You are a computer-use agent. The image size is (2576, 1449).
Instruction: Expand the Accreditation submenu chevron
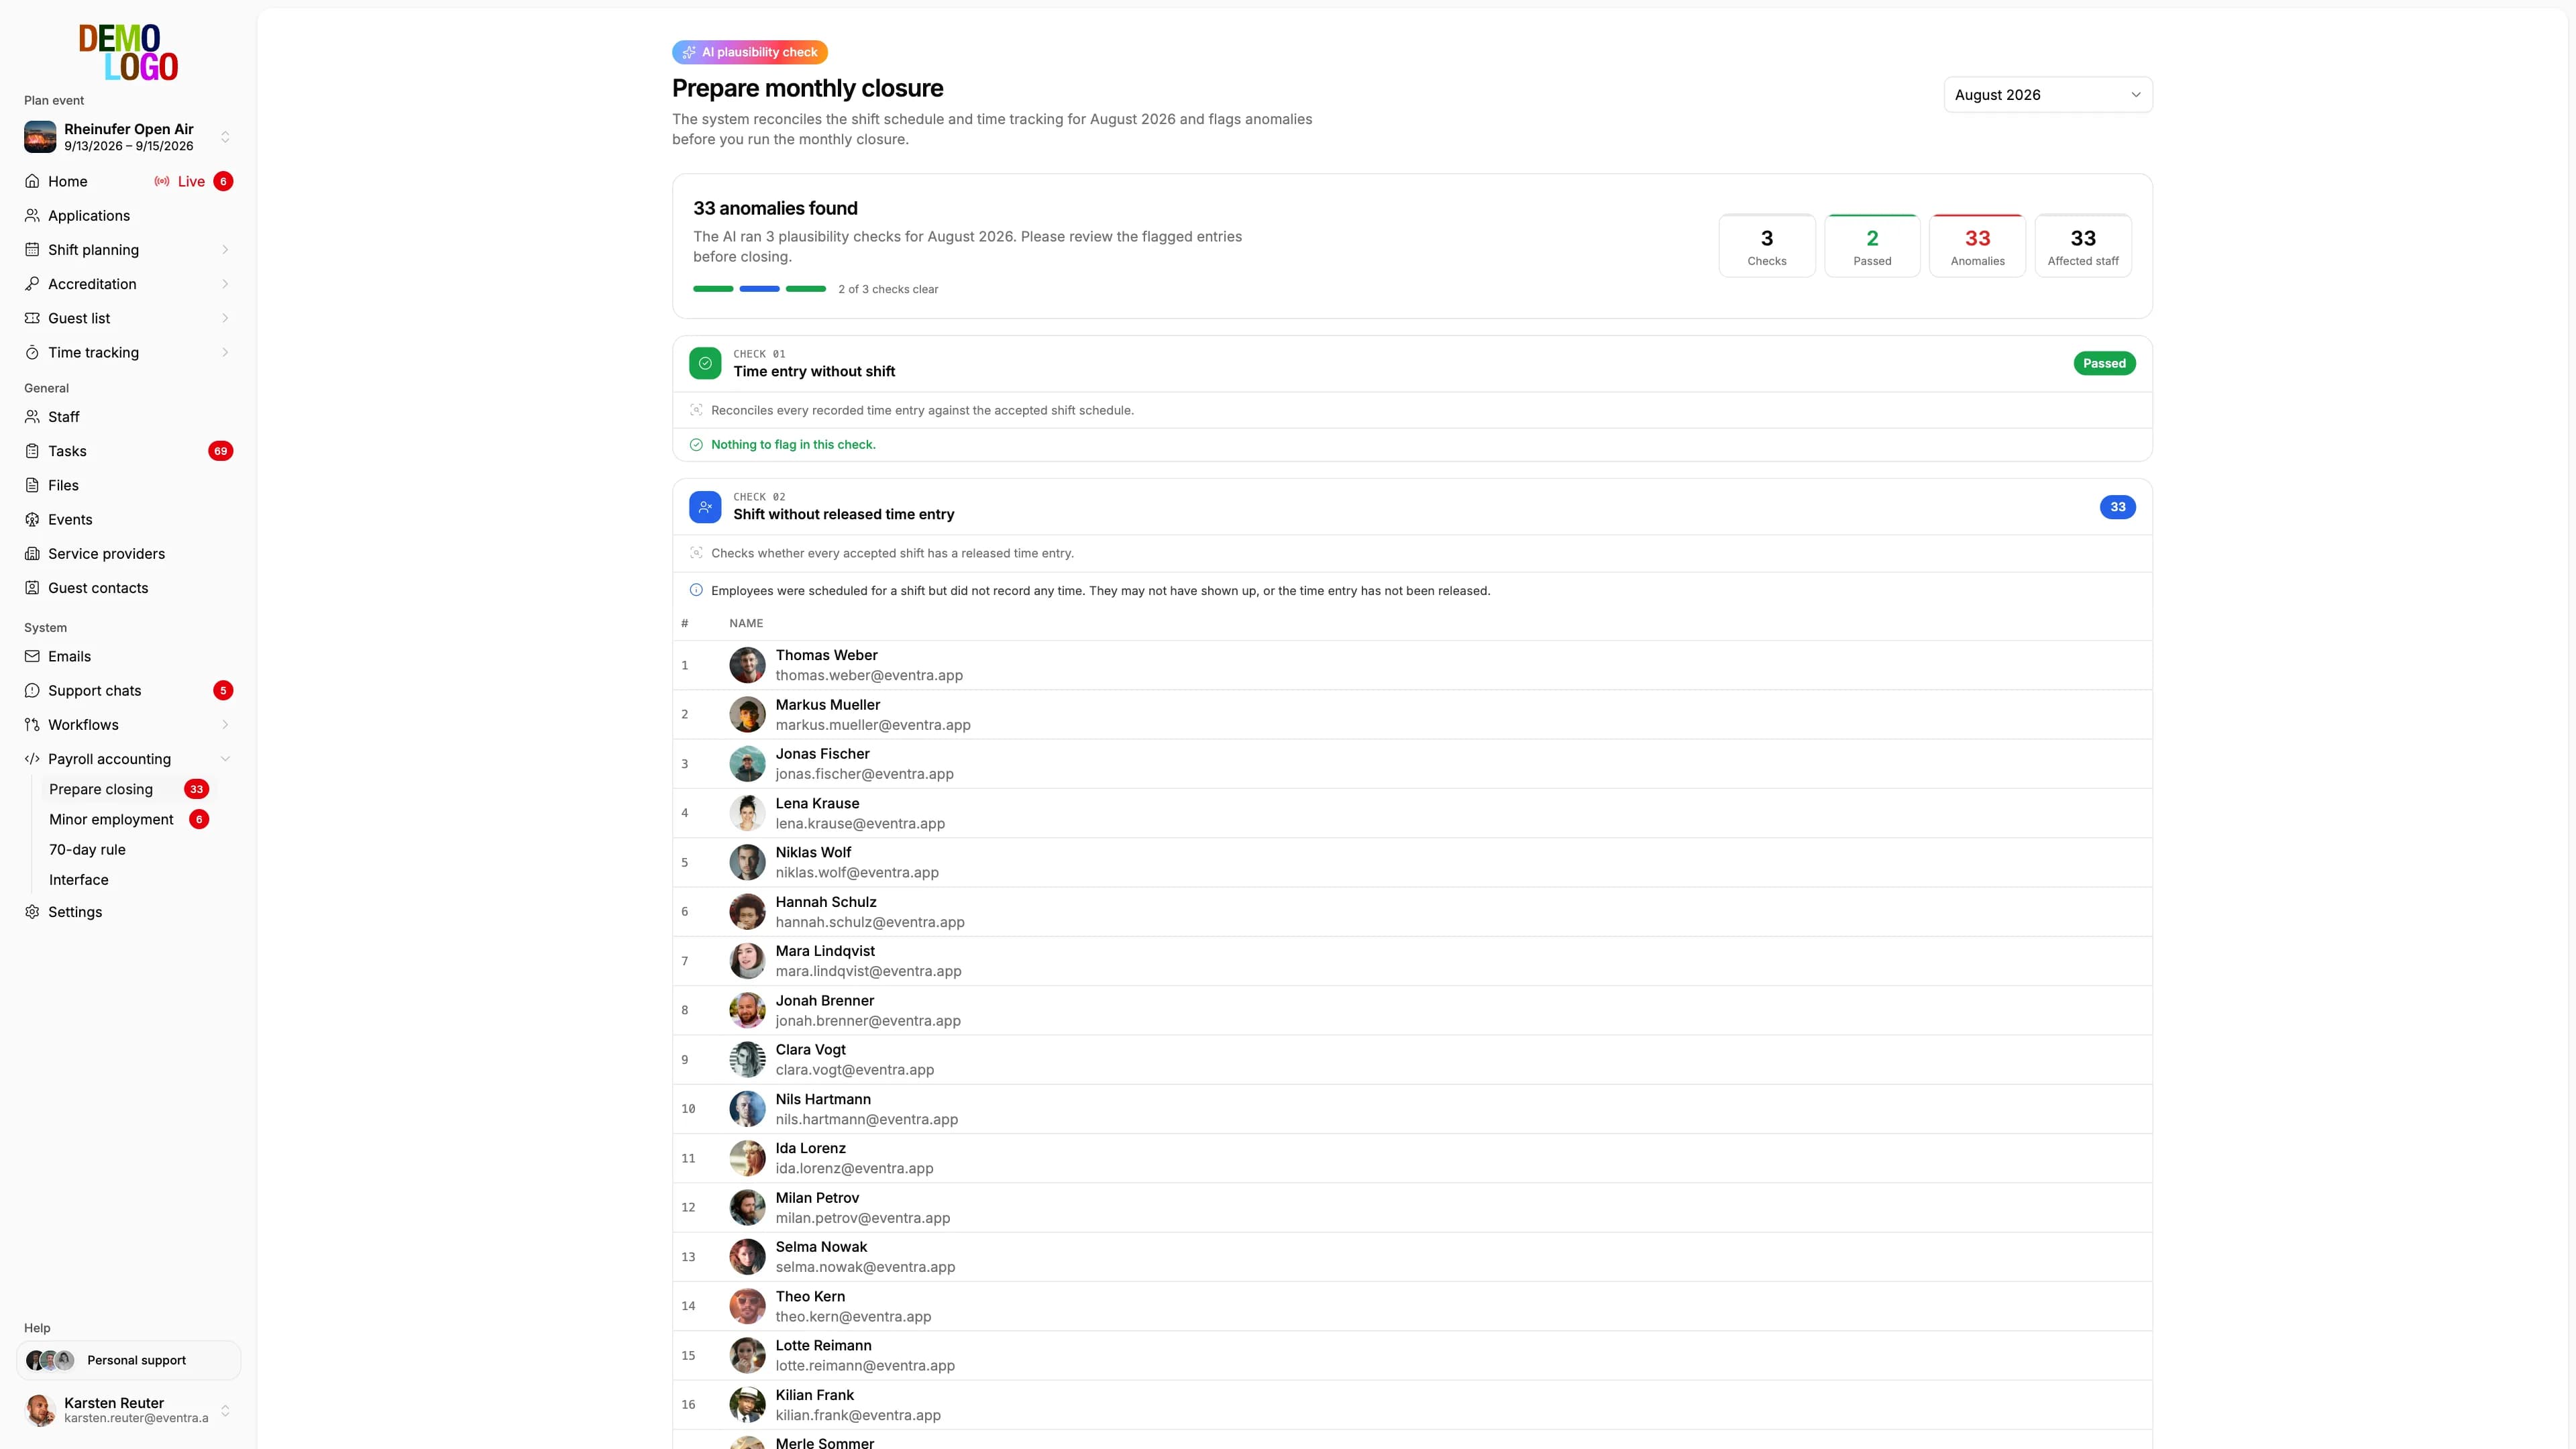[x=225, y=284]
